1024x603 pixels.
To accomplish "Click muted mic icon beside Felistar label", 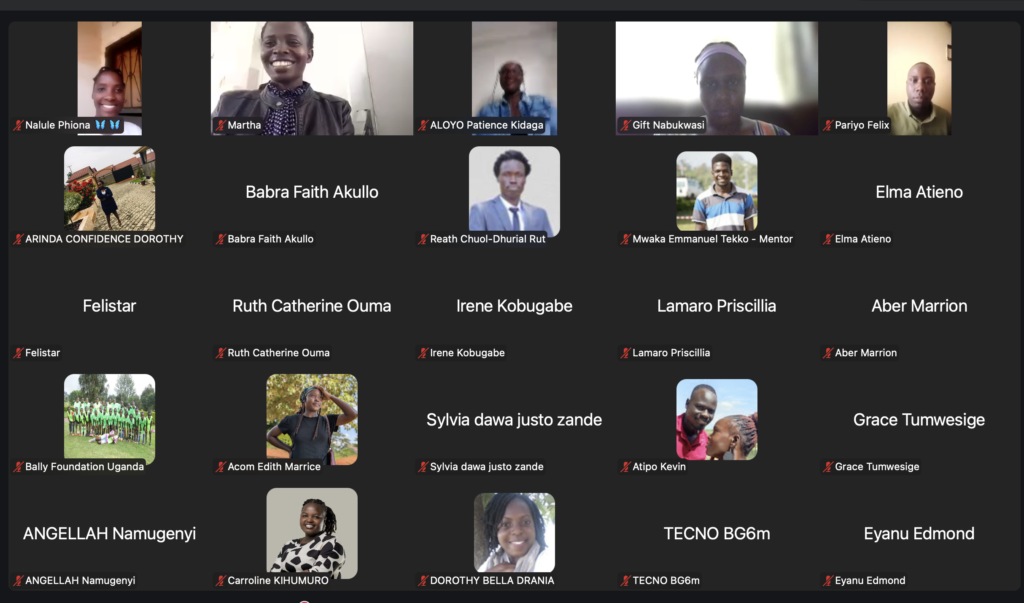I will [18, 353].
